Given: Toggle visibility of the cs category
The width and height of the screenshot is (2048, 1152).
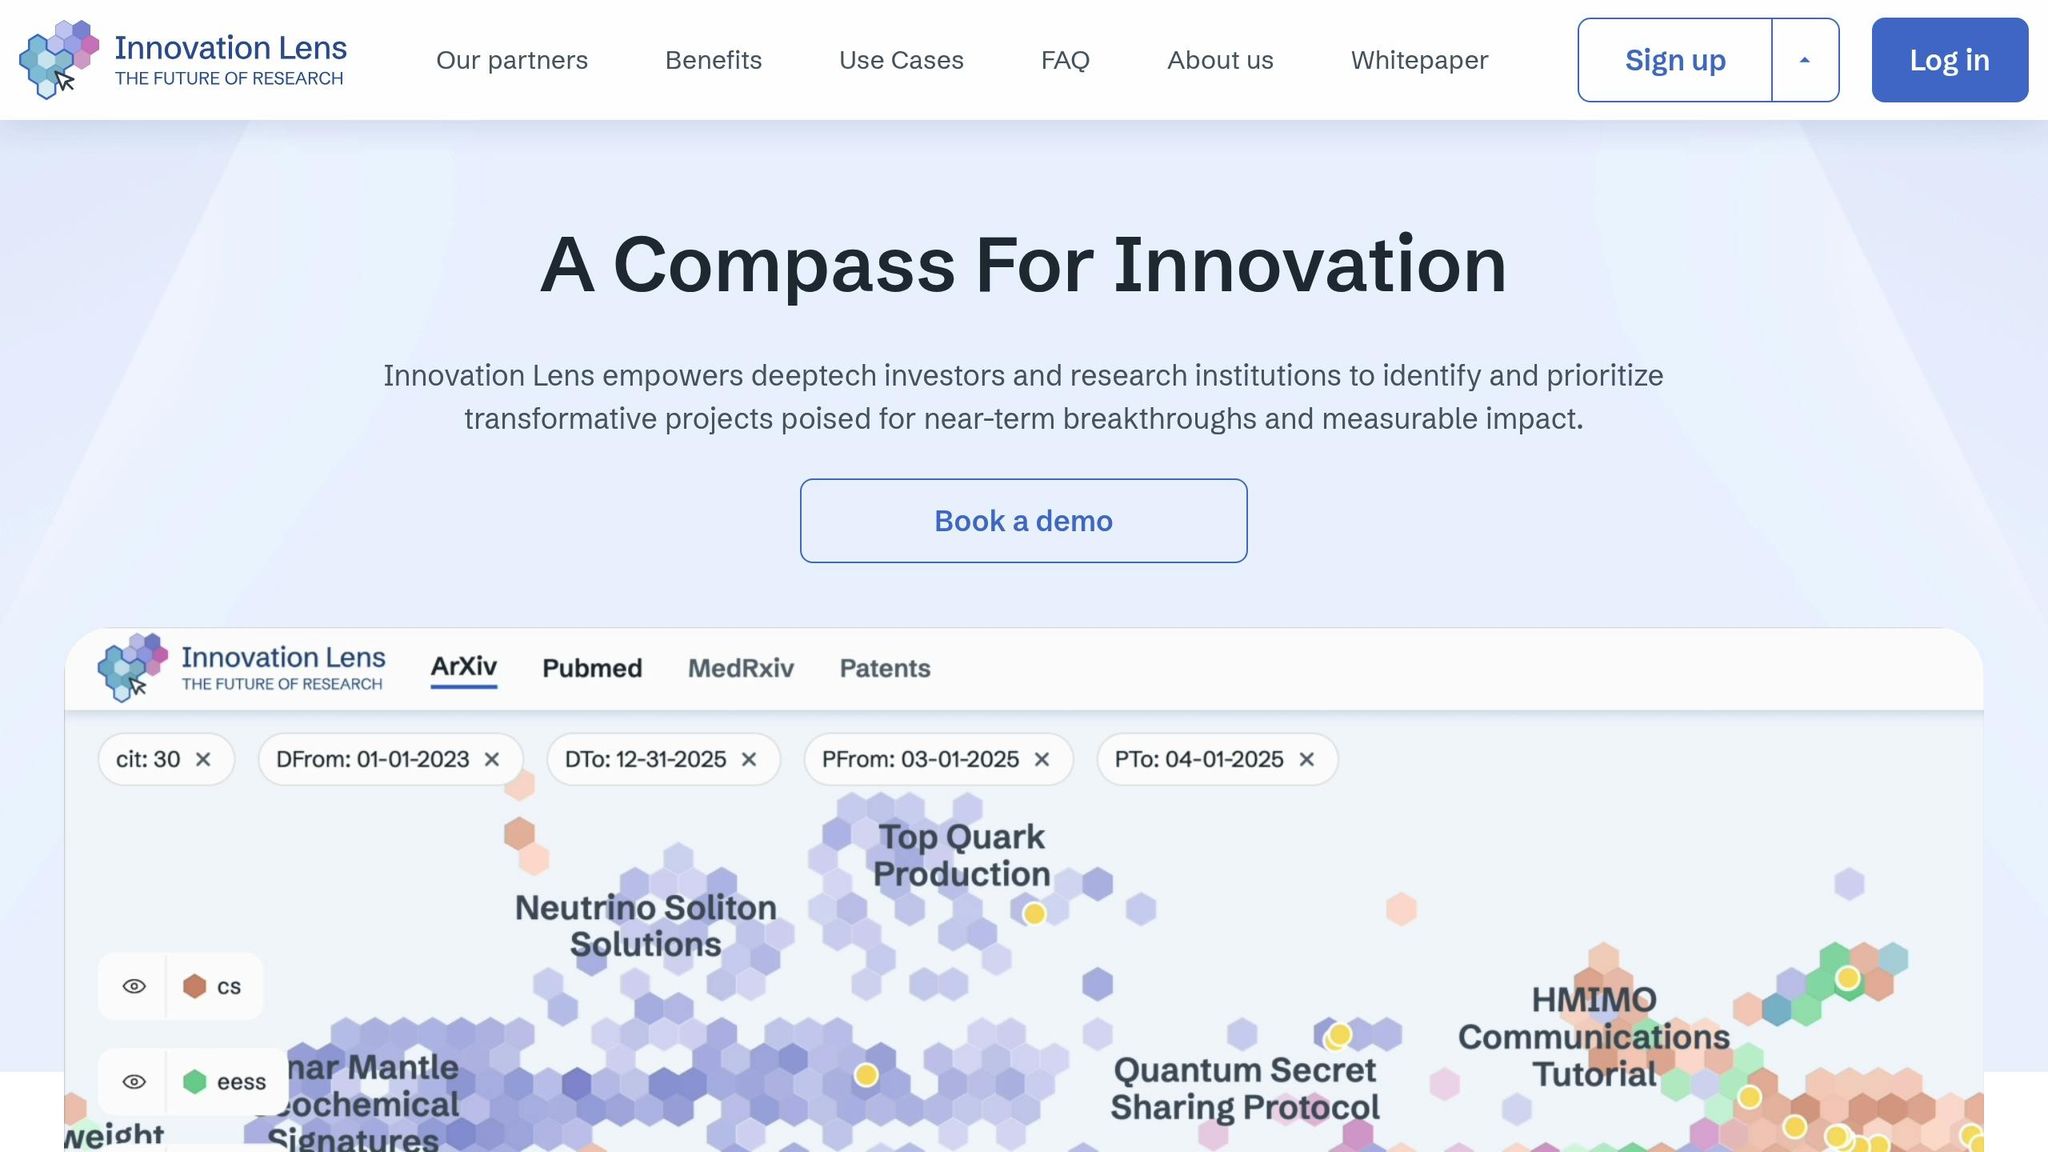Looking at the screenshot, I should tap(133, 986).
